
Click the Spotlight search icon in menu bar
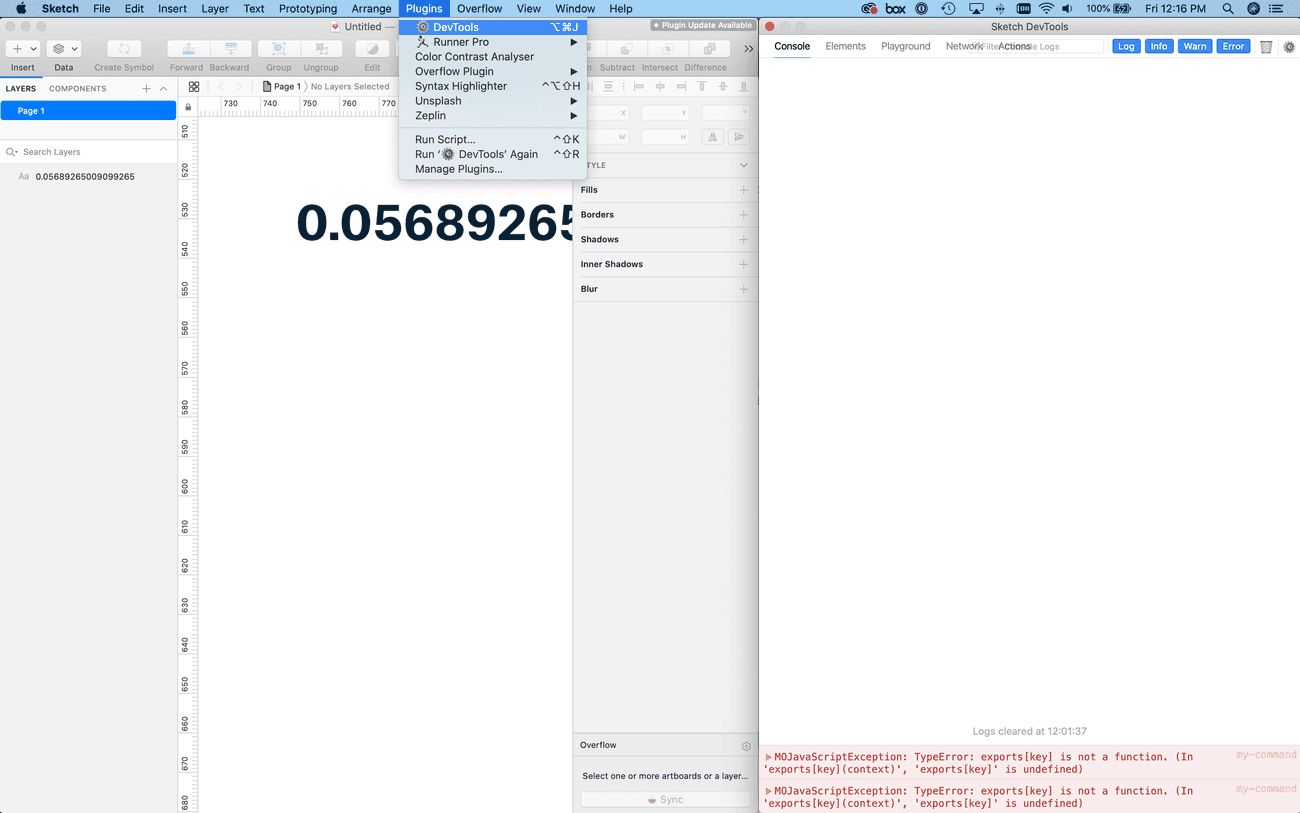tap(1227, 9)
